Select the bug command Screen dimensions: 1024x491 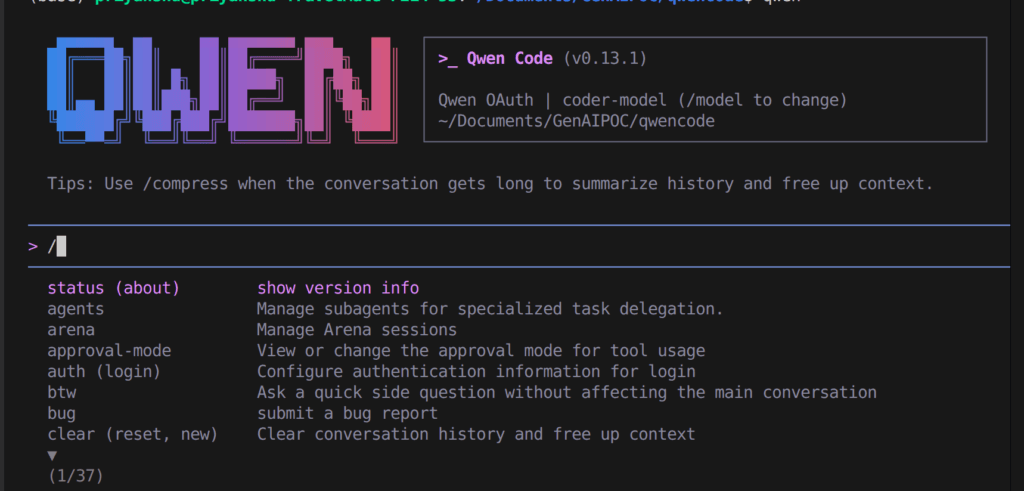pos(61,413)
